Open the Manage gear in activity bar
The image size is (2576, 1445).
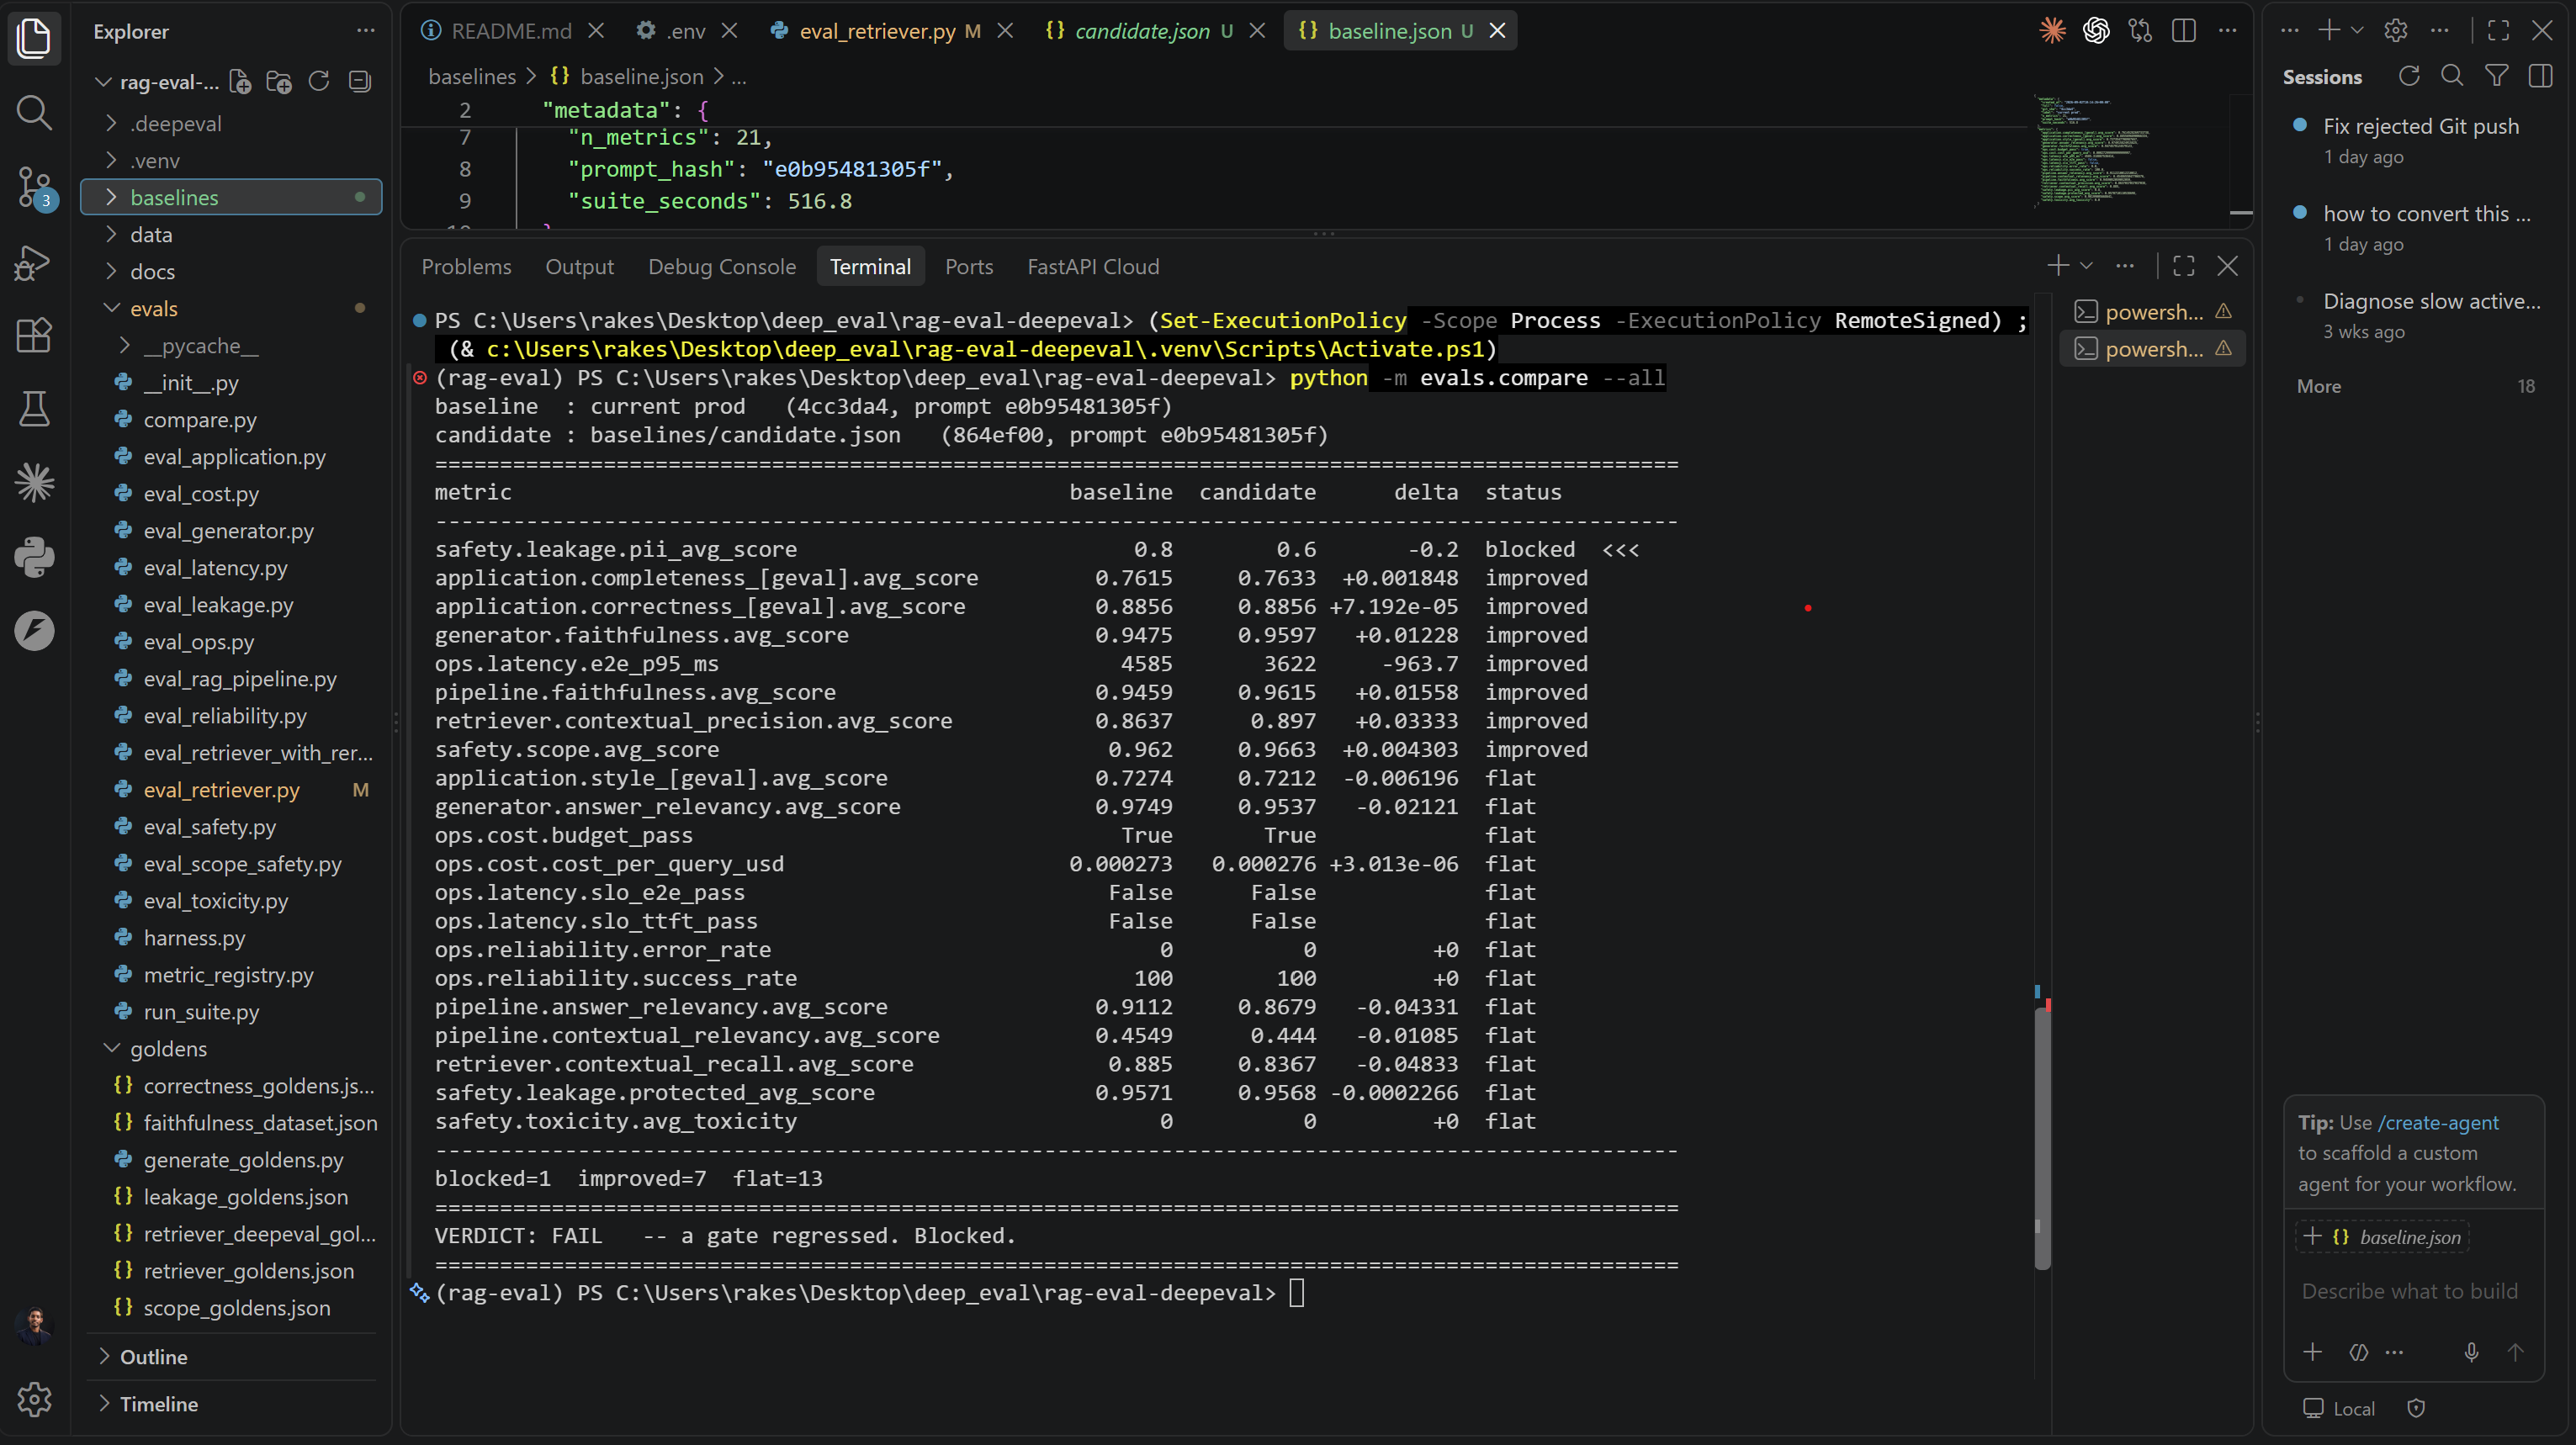34,1399
